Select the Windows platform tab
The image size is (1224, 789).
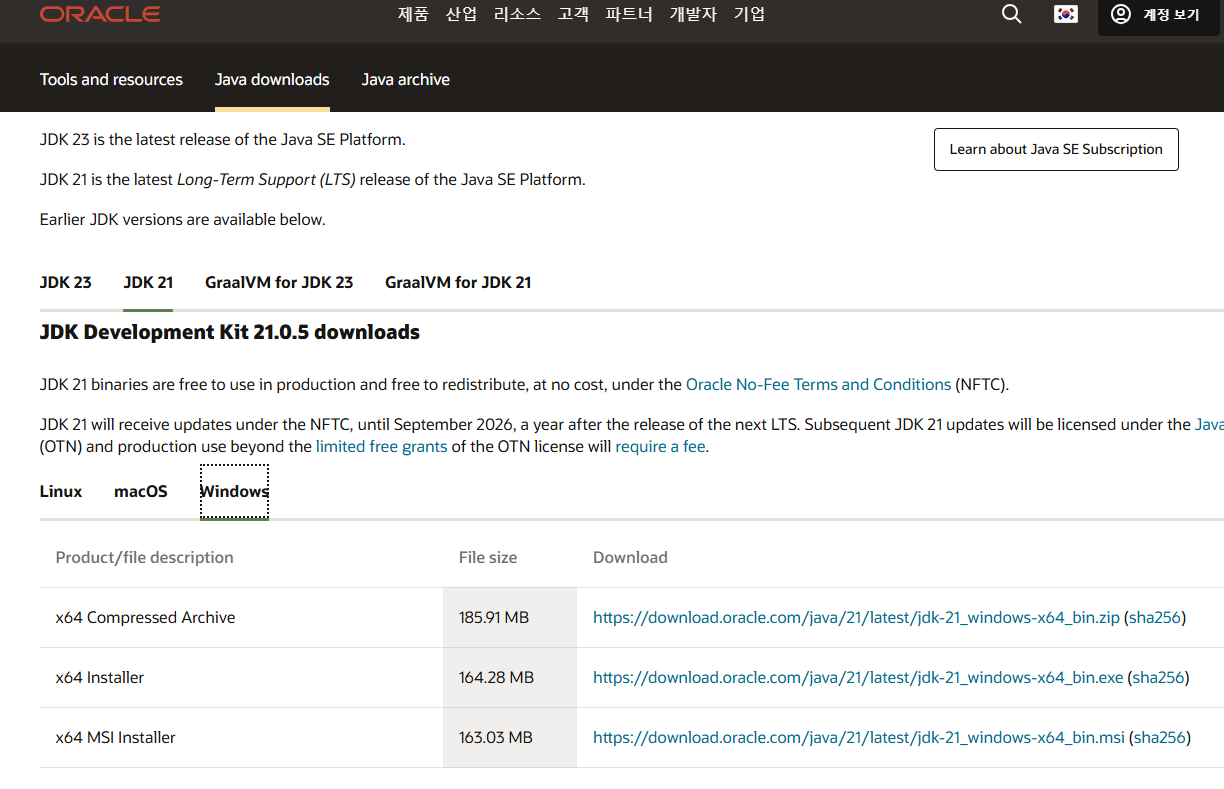(234, 491)
